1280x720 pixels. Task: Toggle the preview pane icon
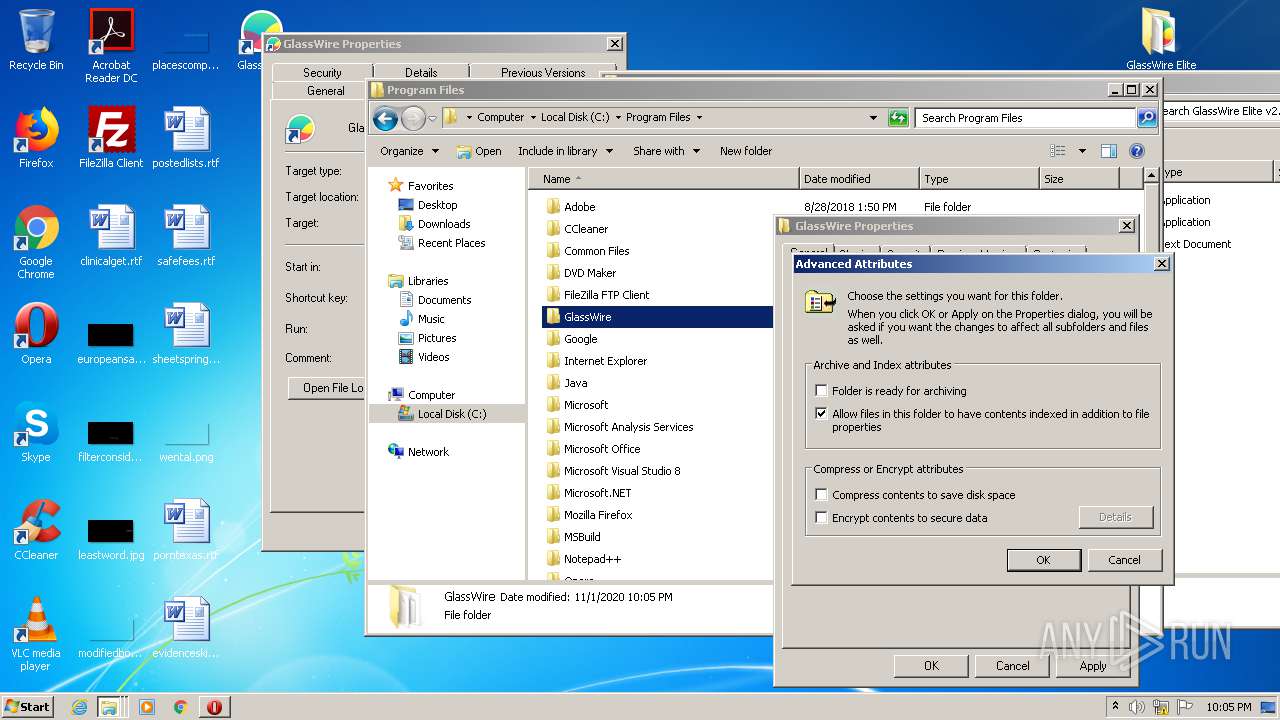click(x=1108, y=151)
